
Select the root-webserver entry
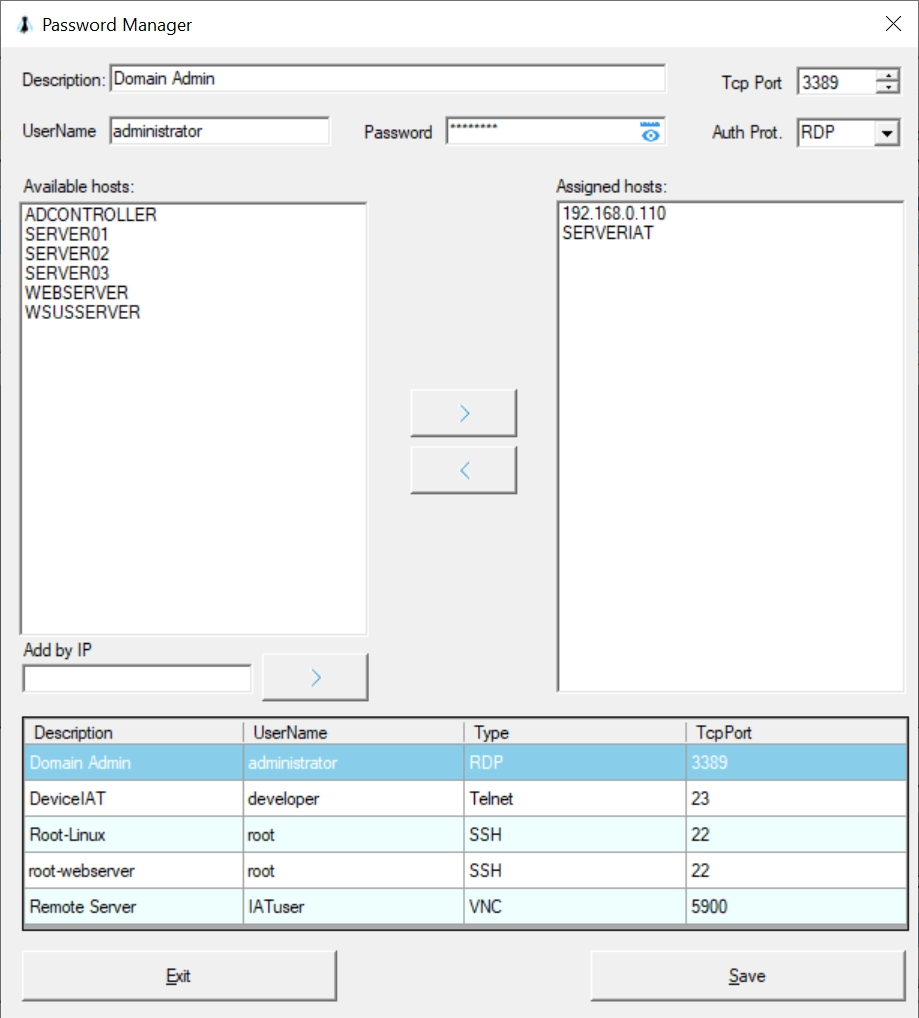click(134, 871)
